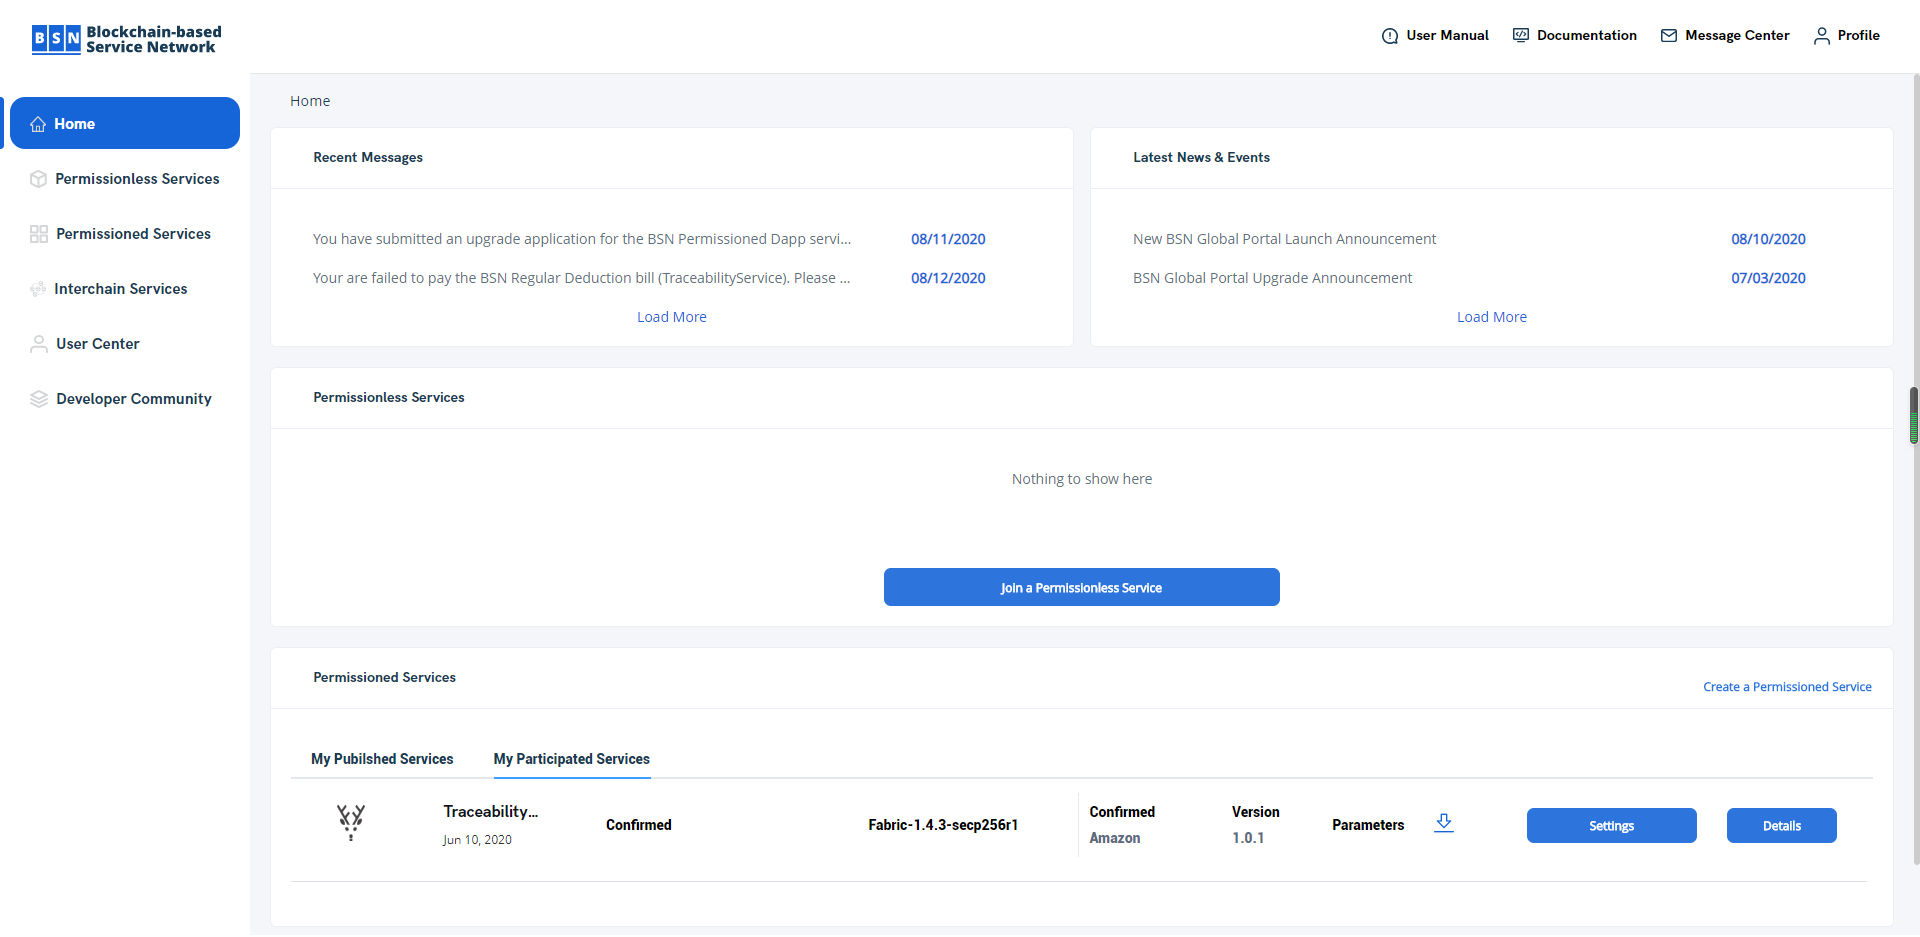The image size is (1920, 937).
Task: Download parameters using the download arrow icon
Action: coord(1443,823)
